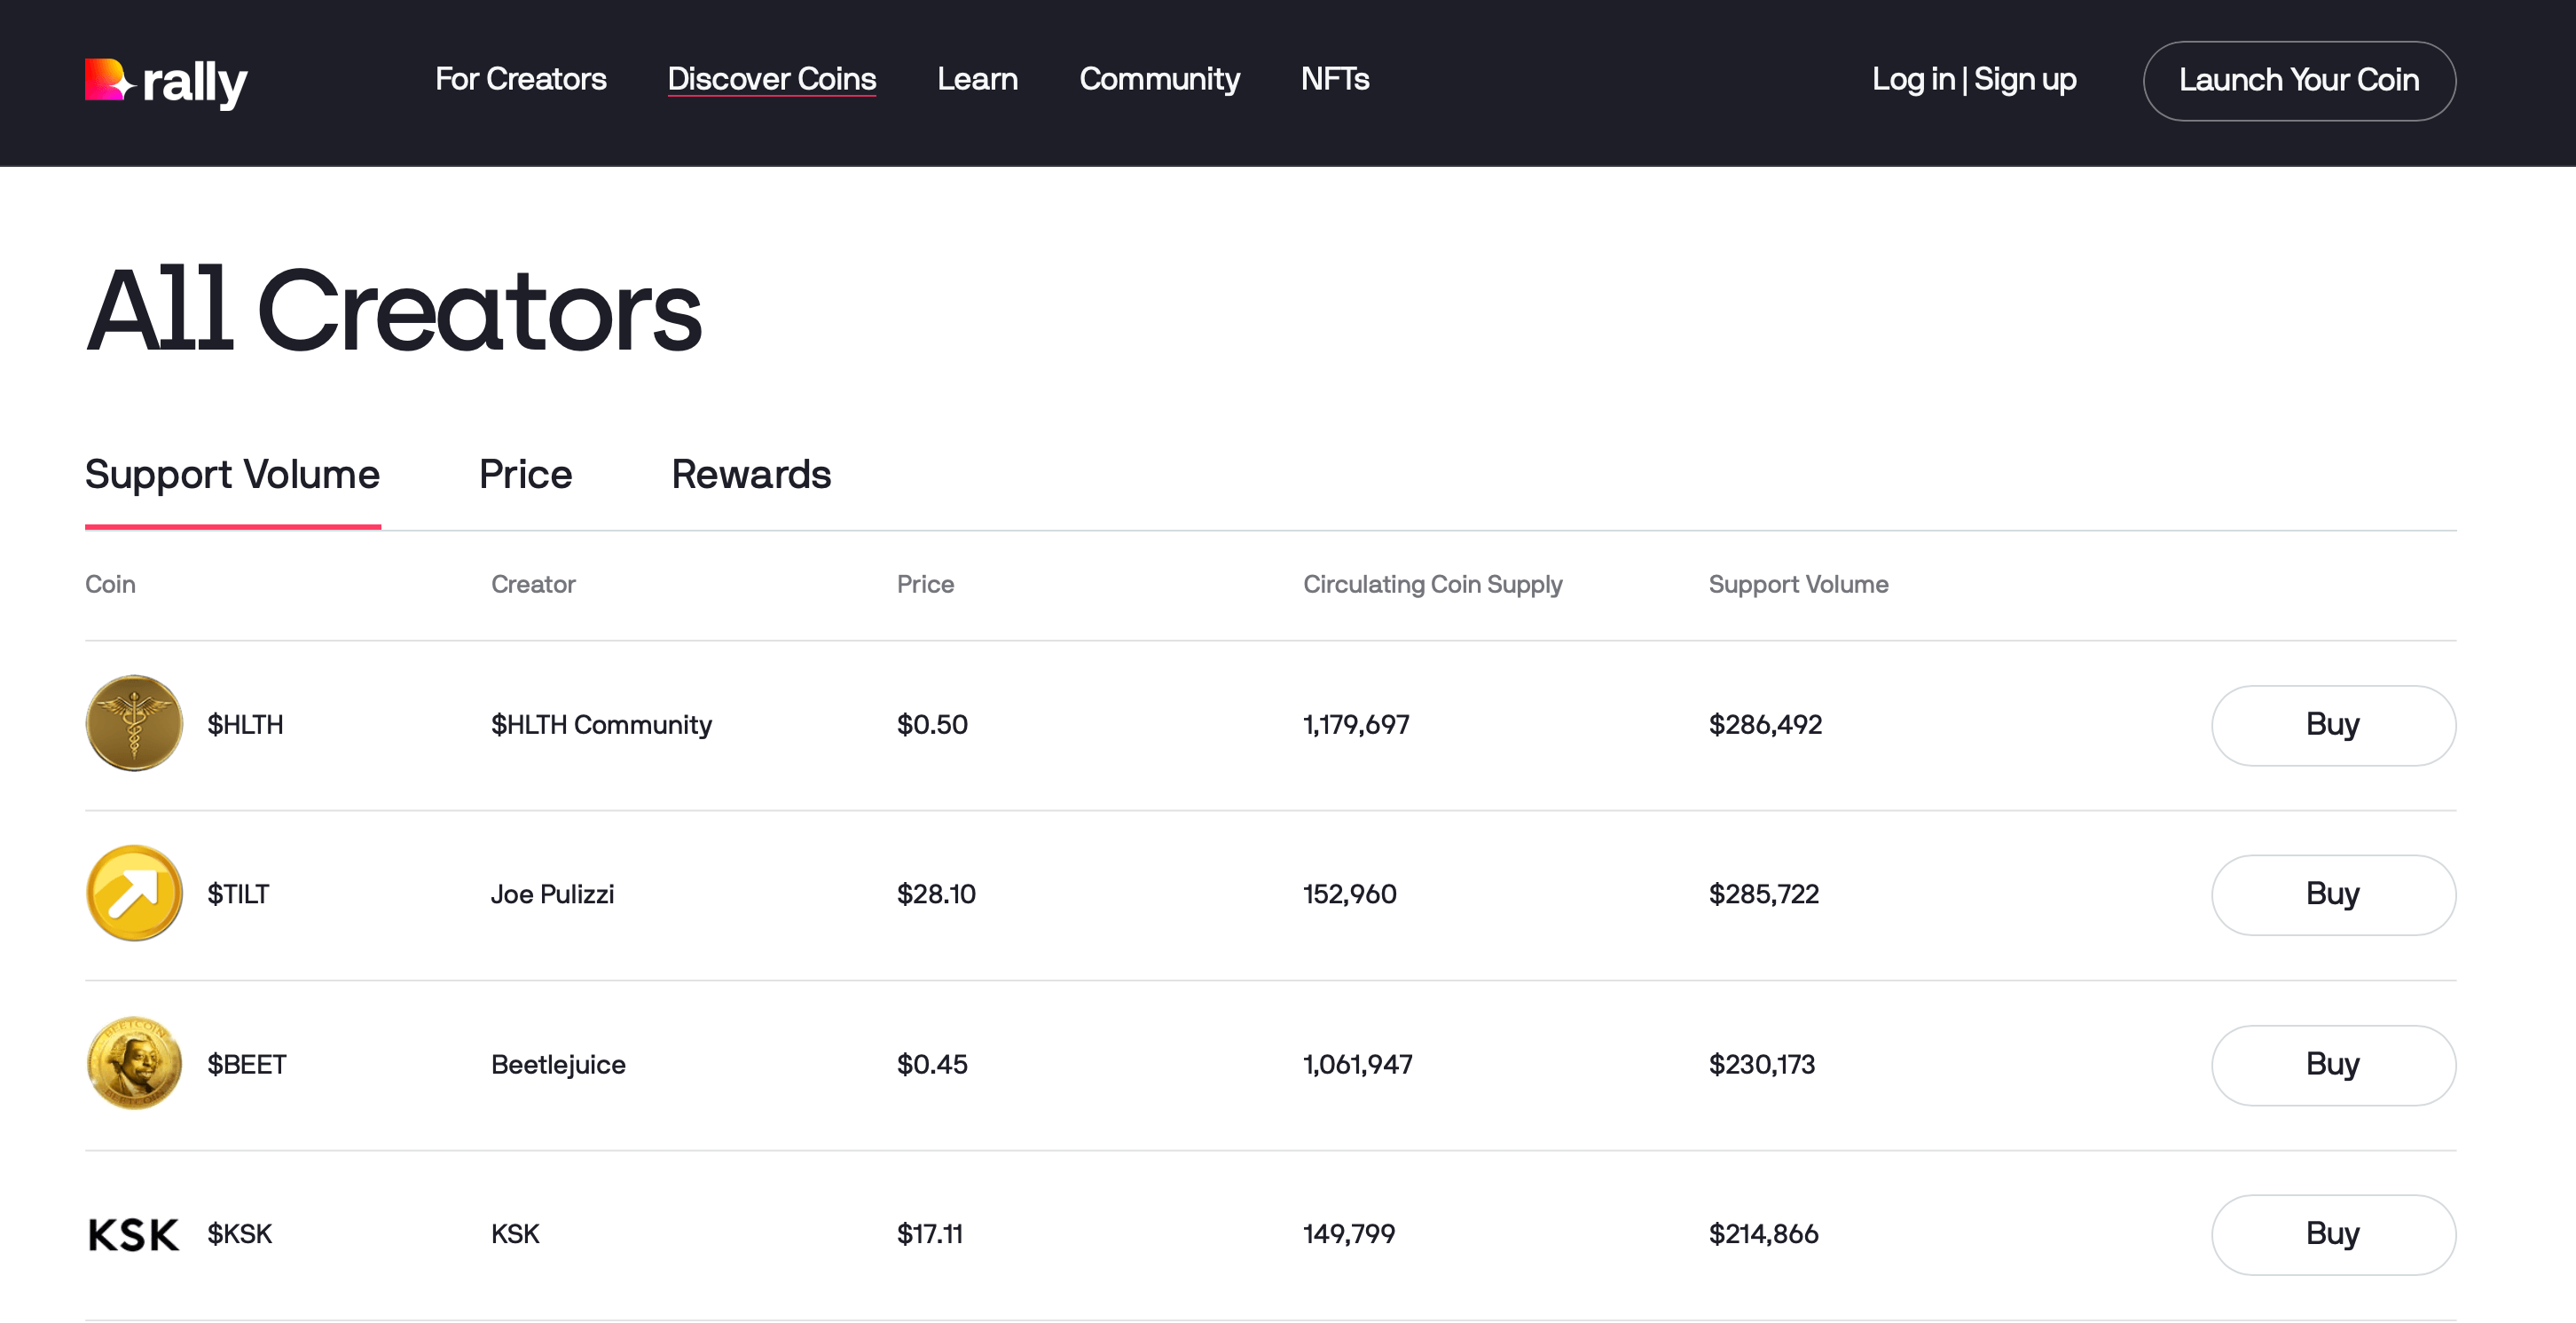Click the $TILT yellow arrow coin icon
Viewport: 2576px width, 1323px height.
134,893
